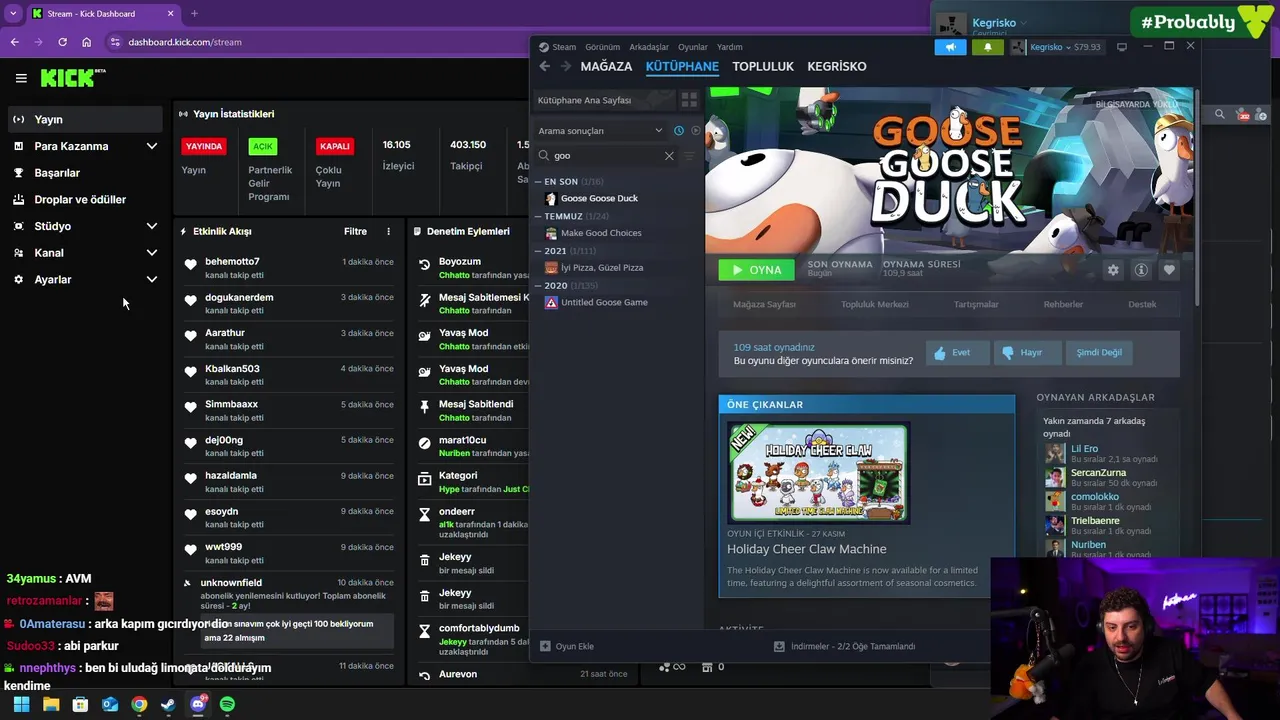This screenshot has width=1280, height=720.
Task: Go back in Steam navigation
Action: click(544, 66)
